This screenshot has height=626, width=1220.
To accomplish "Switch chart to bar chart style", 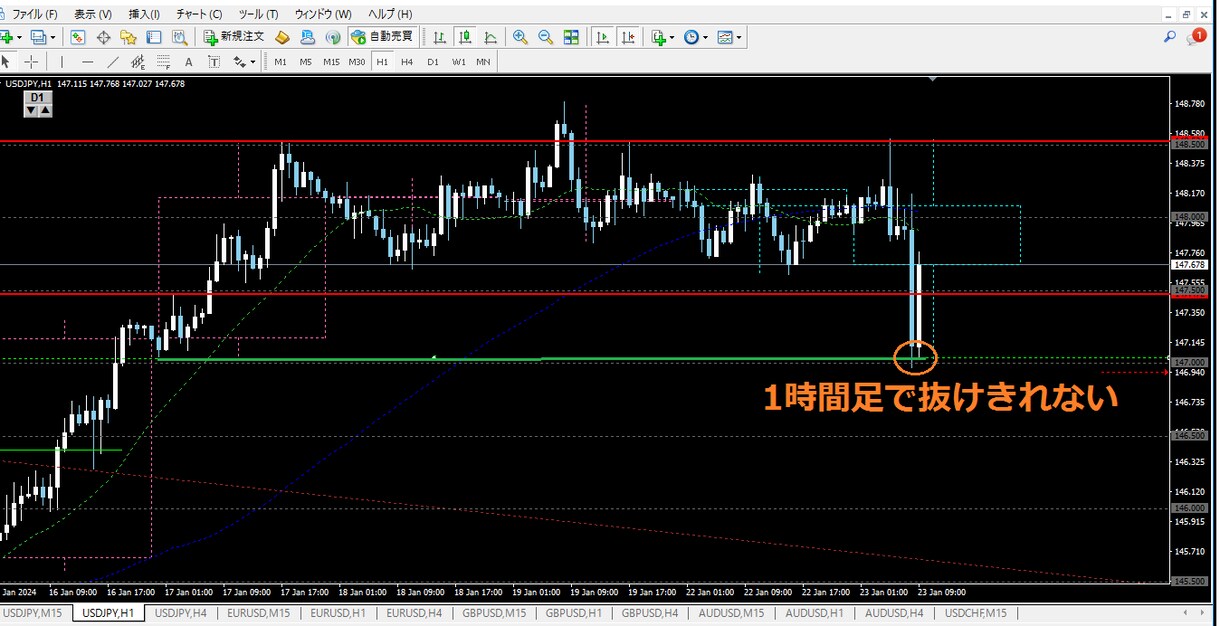I will [439, 37].
